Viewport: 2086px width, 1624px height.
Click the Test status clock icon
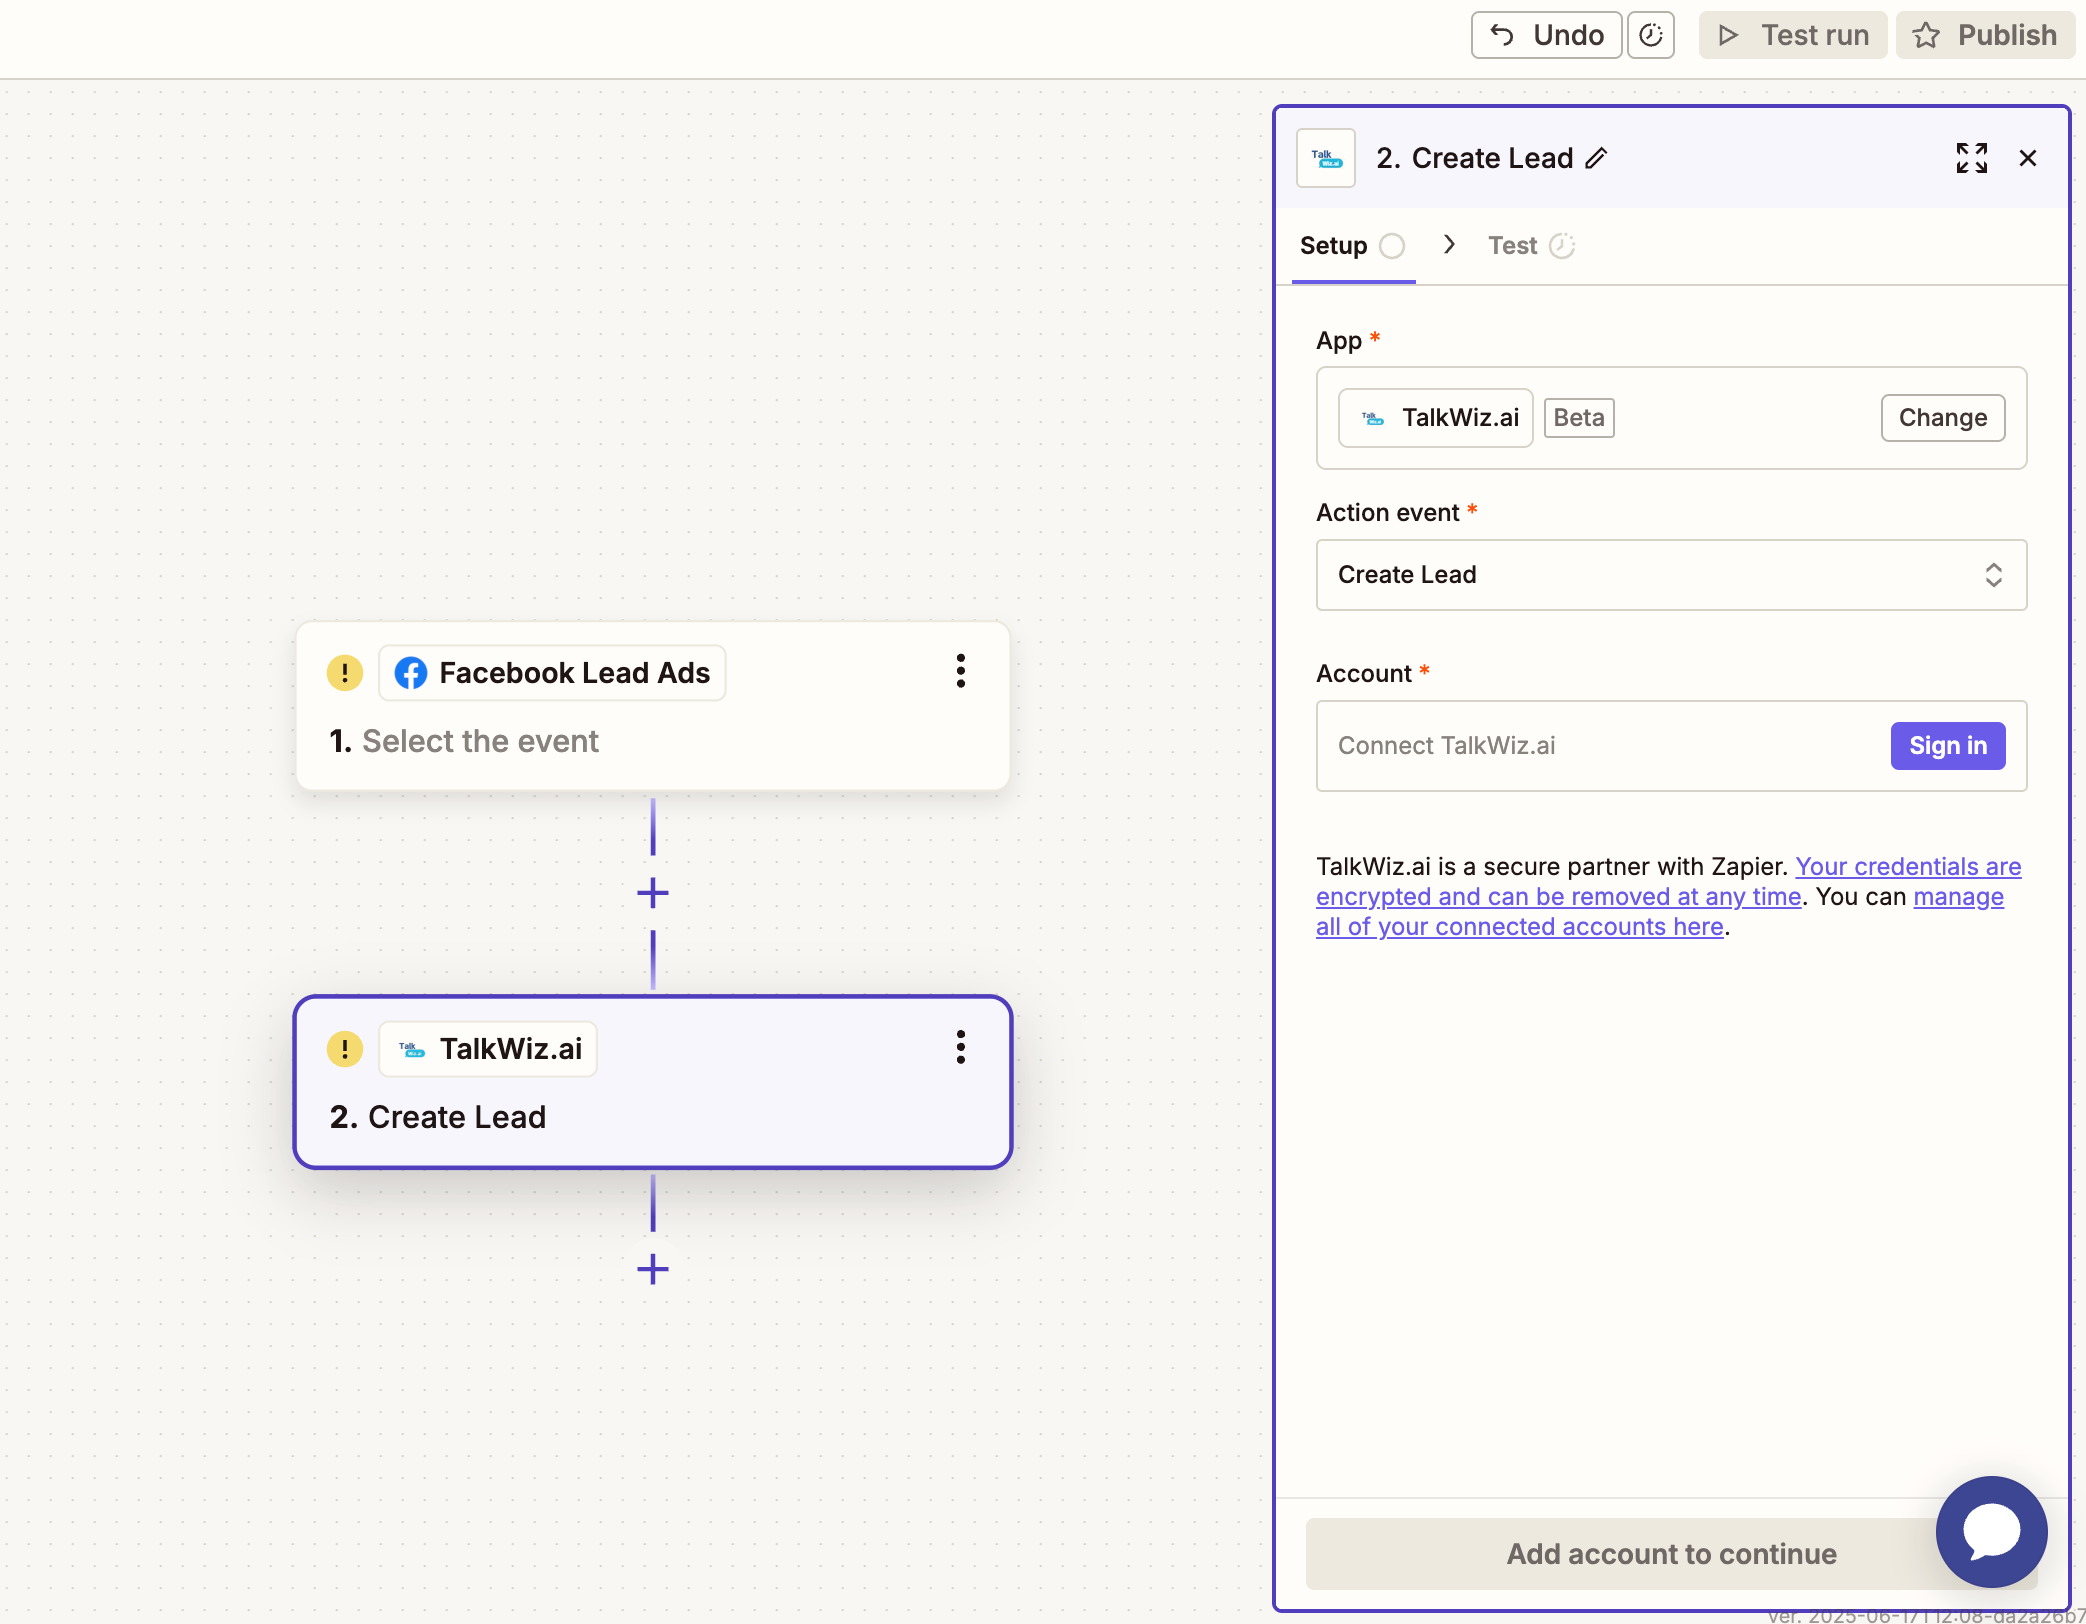tap(1562, 246)
